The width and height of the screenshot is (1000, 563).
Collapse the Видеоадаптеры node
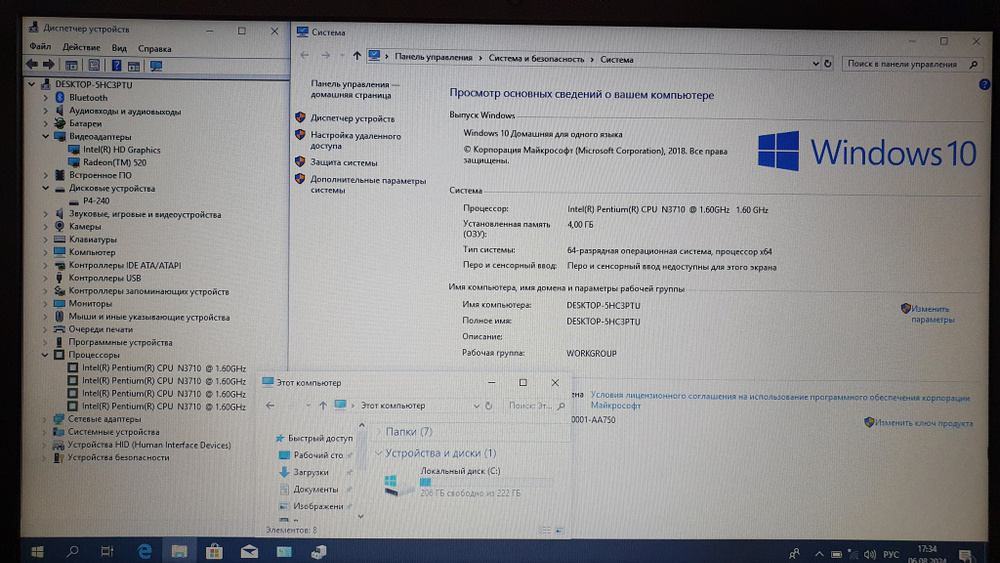click(45, 136)
